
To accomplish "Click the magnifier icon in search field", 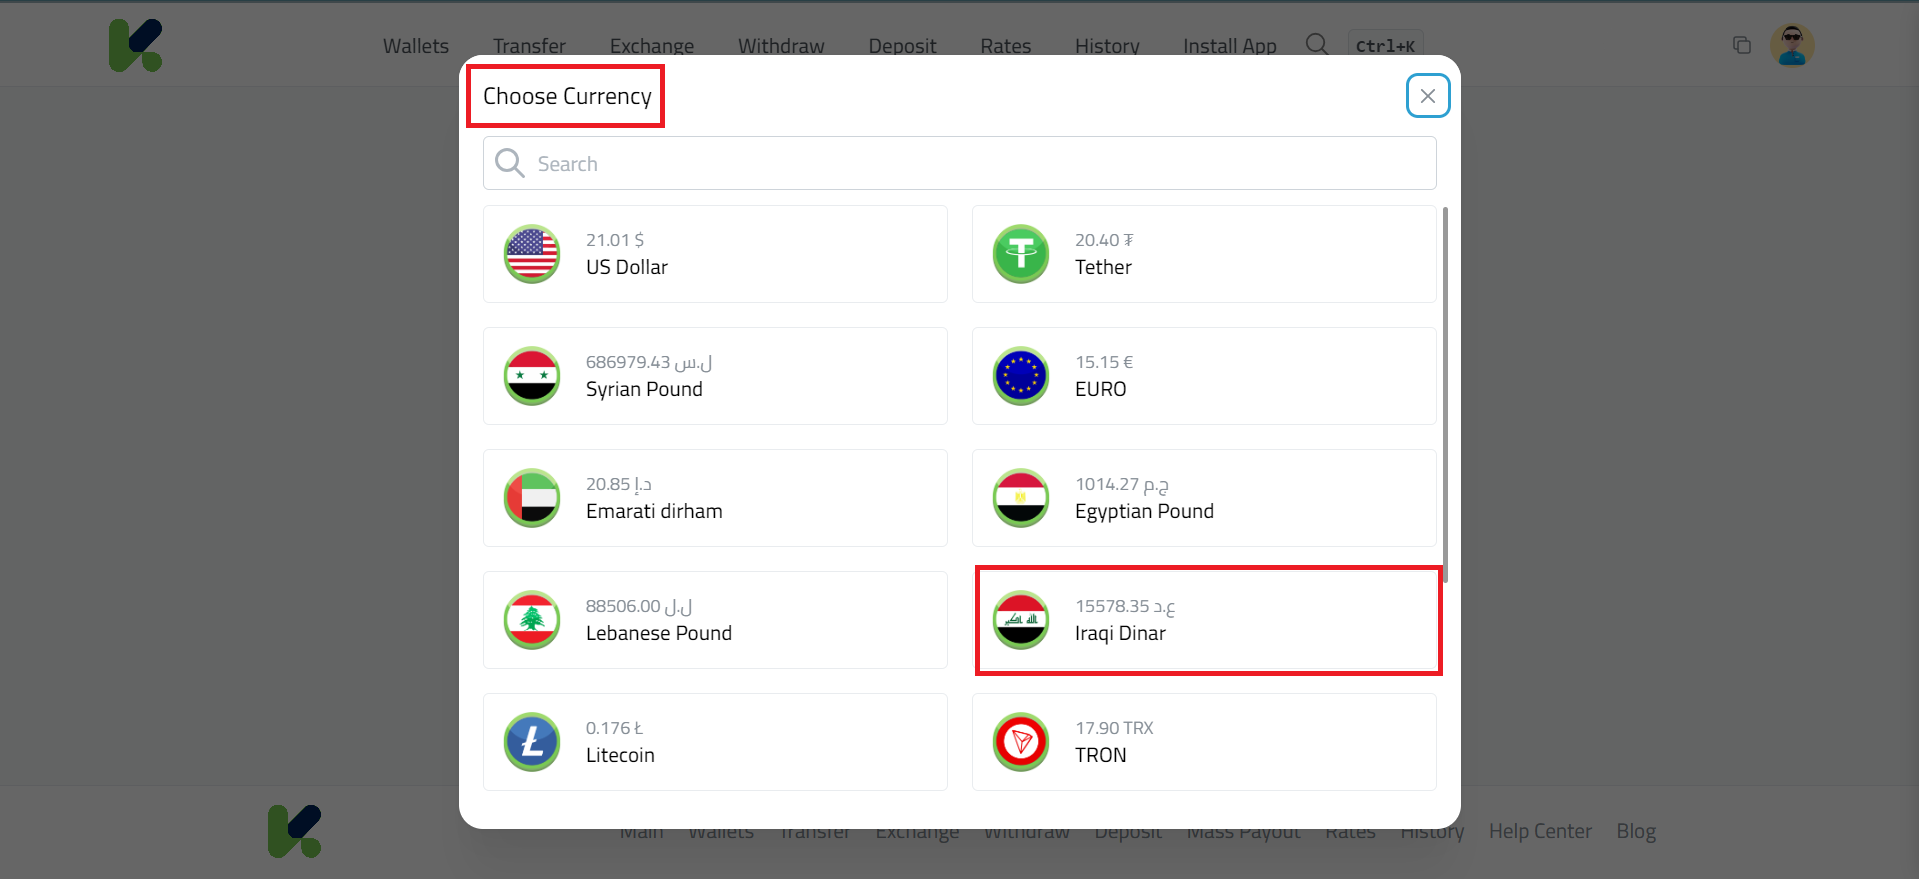I will click(x=510, y=163).
